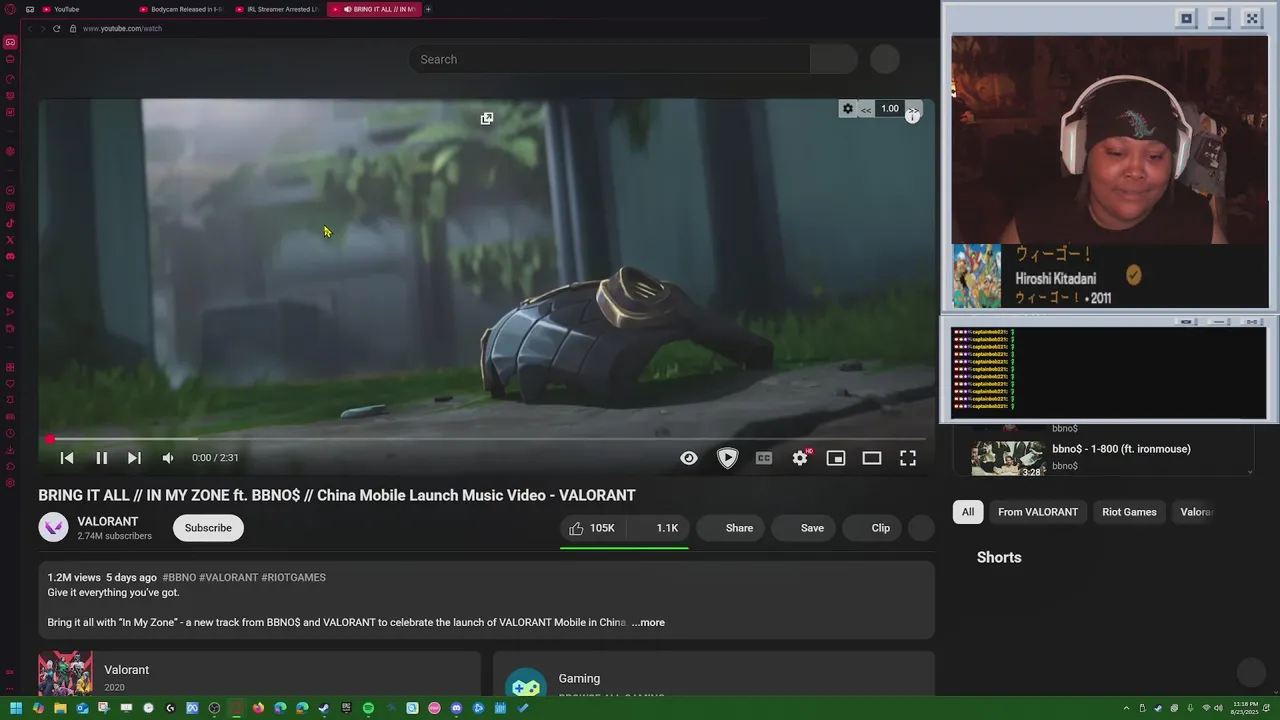Open the X icon in the Opera sidebar

(x=10, y=240)
